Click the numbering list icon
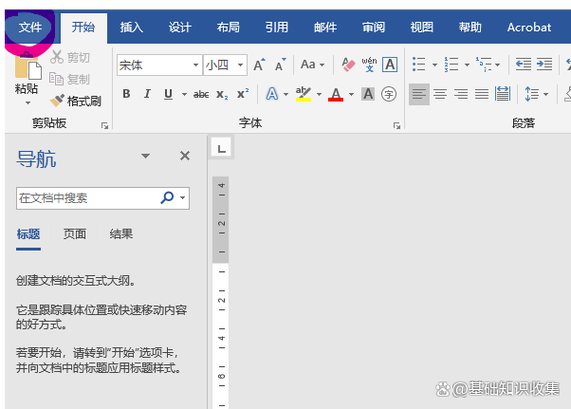The width and height of the screenshot is (571, 409). (451, 64)
